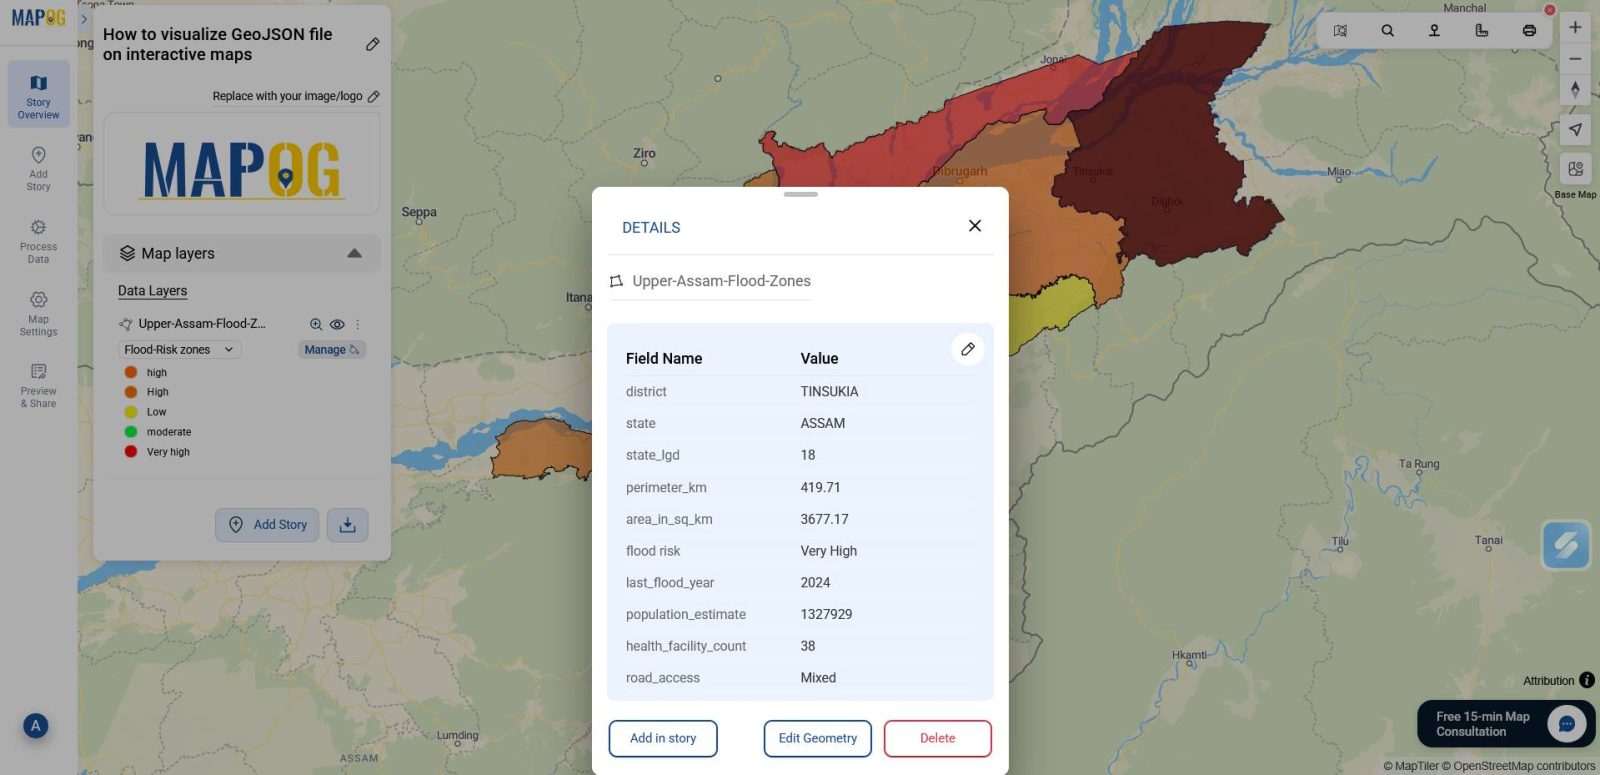Open the Flood-Risk zones style dropdown

(180, 349)
